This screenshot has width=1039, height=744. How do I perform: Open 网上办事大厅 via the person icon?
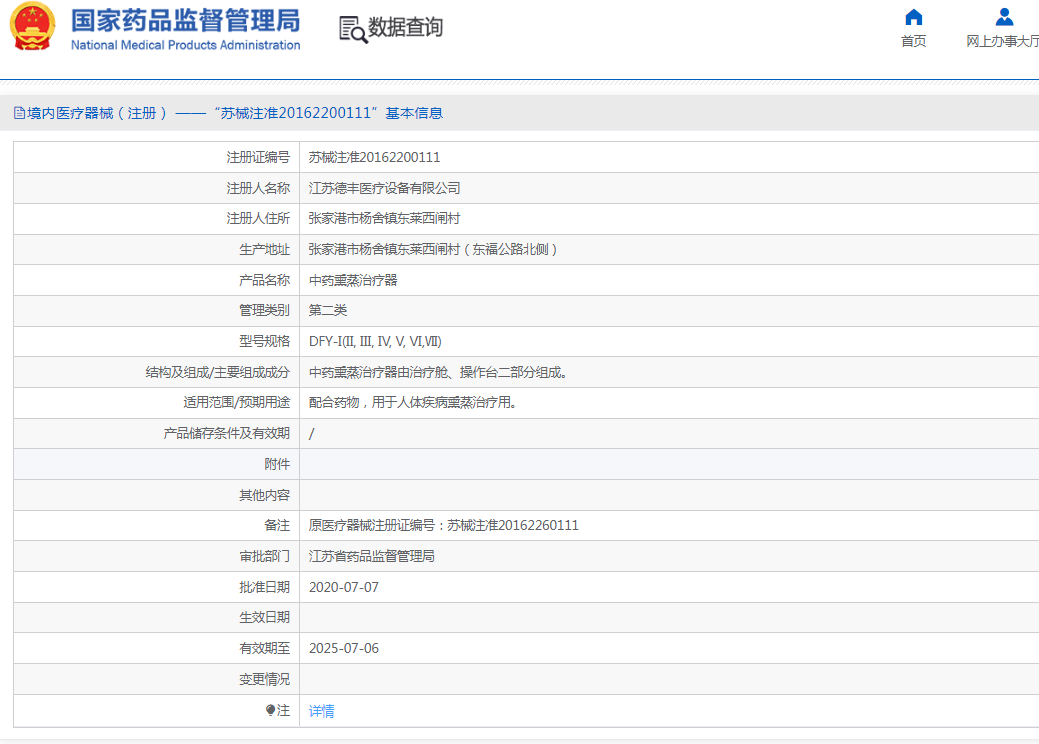[1005, 17]
